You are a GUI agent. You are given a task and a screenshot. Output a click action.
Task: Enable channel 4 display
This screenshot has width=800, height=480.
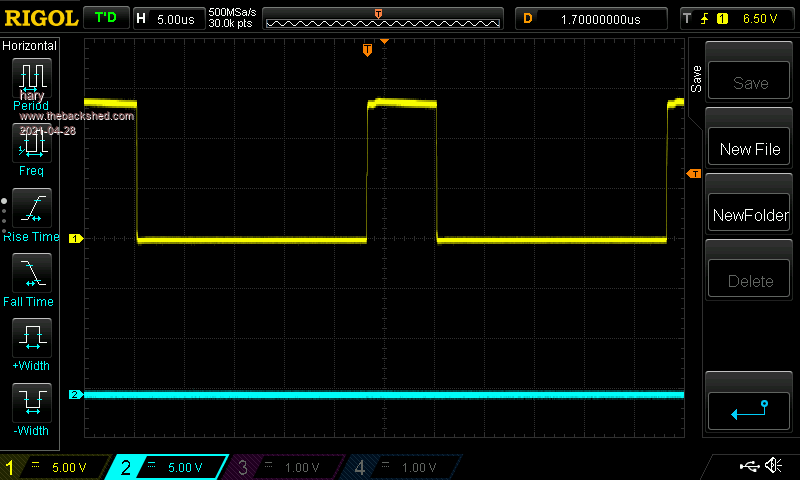click(x=400, y=467)
